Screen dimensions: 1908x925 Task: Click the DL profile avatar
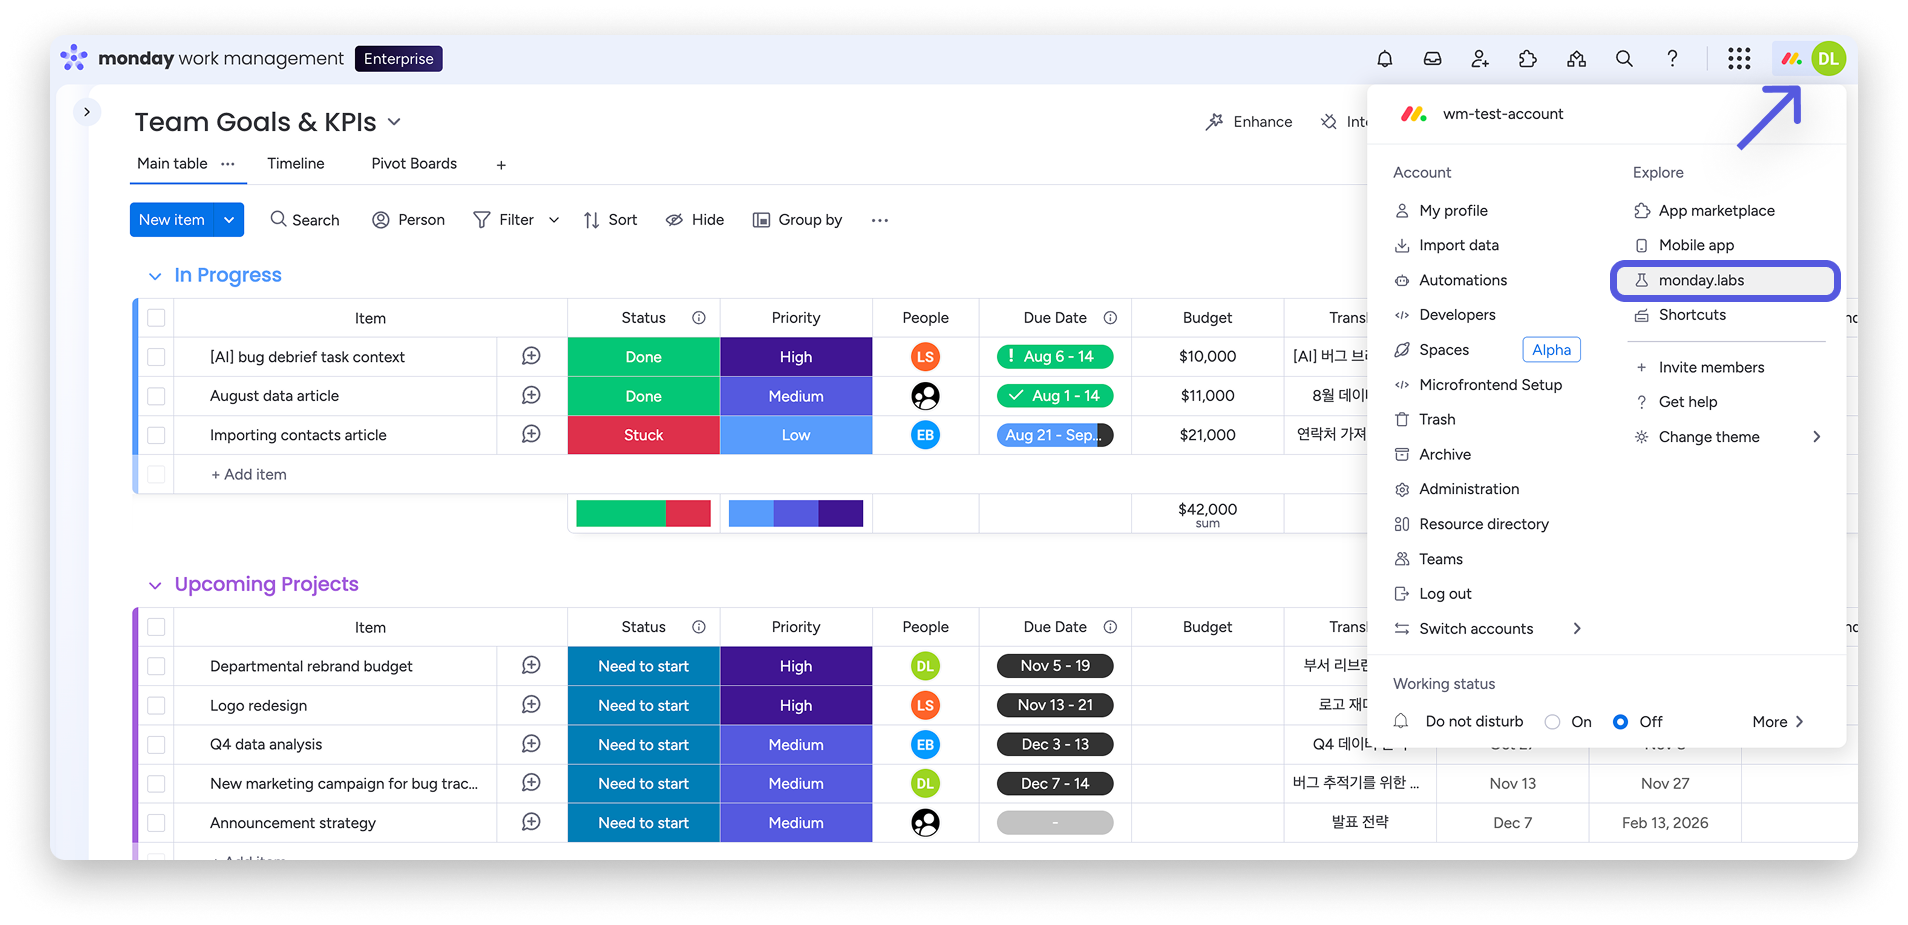point(1828,59)
